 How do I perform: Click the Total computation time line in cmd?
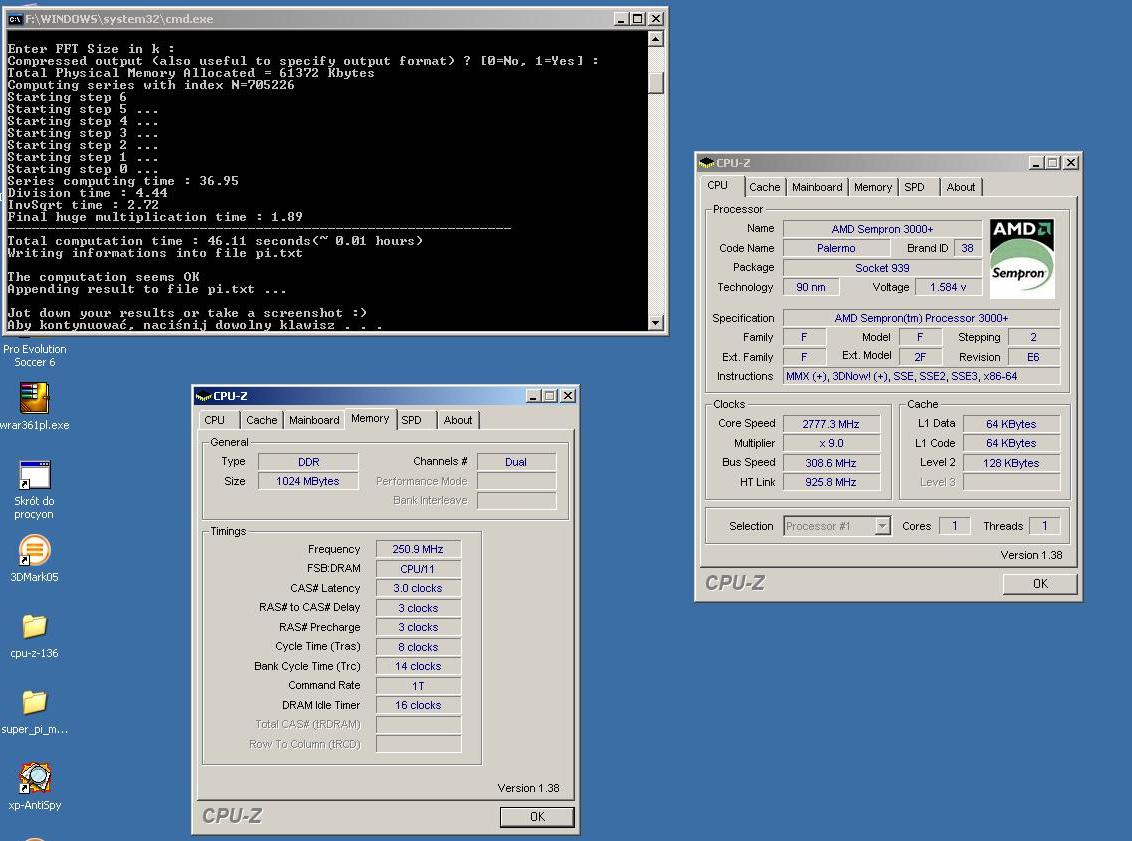click(x=215, y=241)
